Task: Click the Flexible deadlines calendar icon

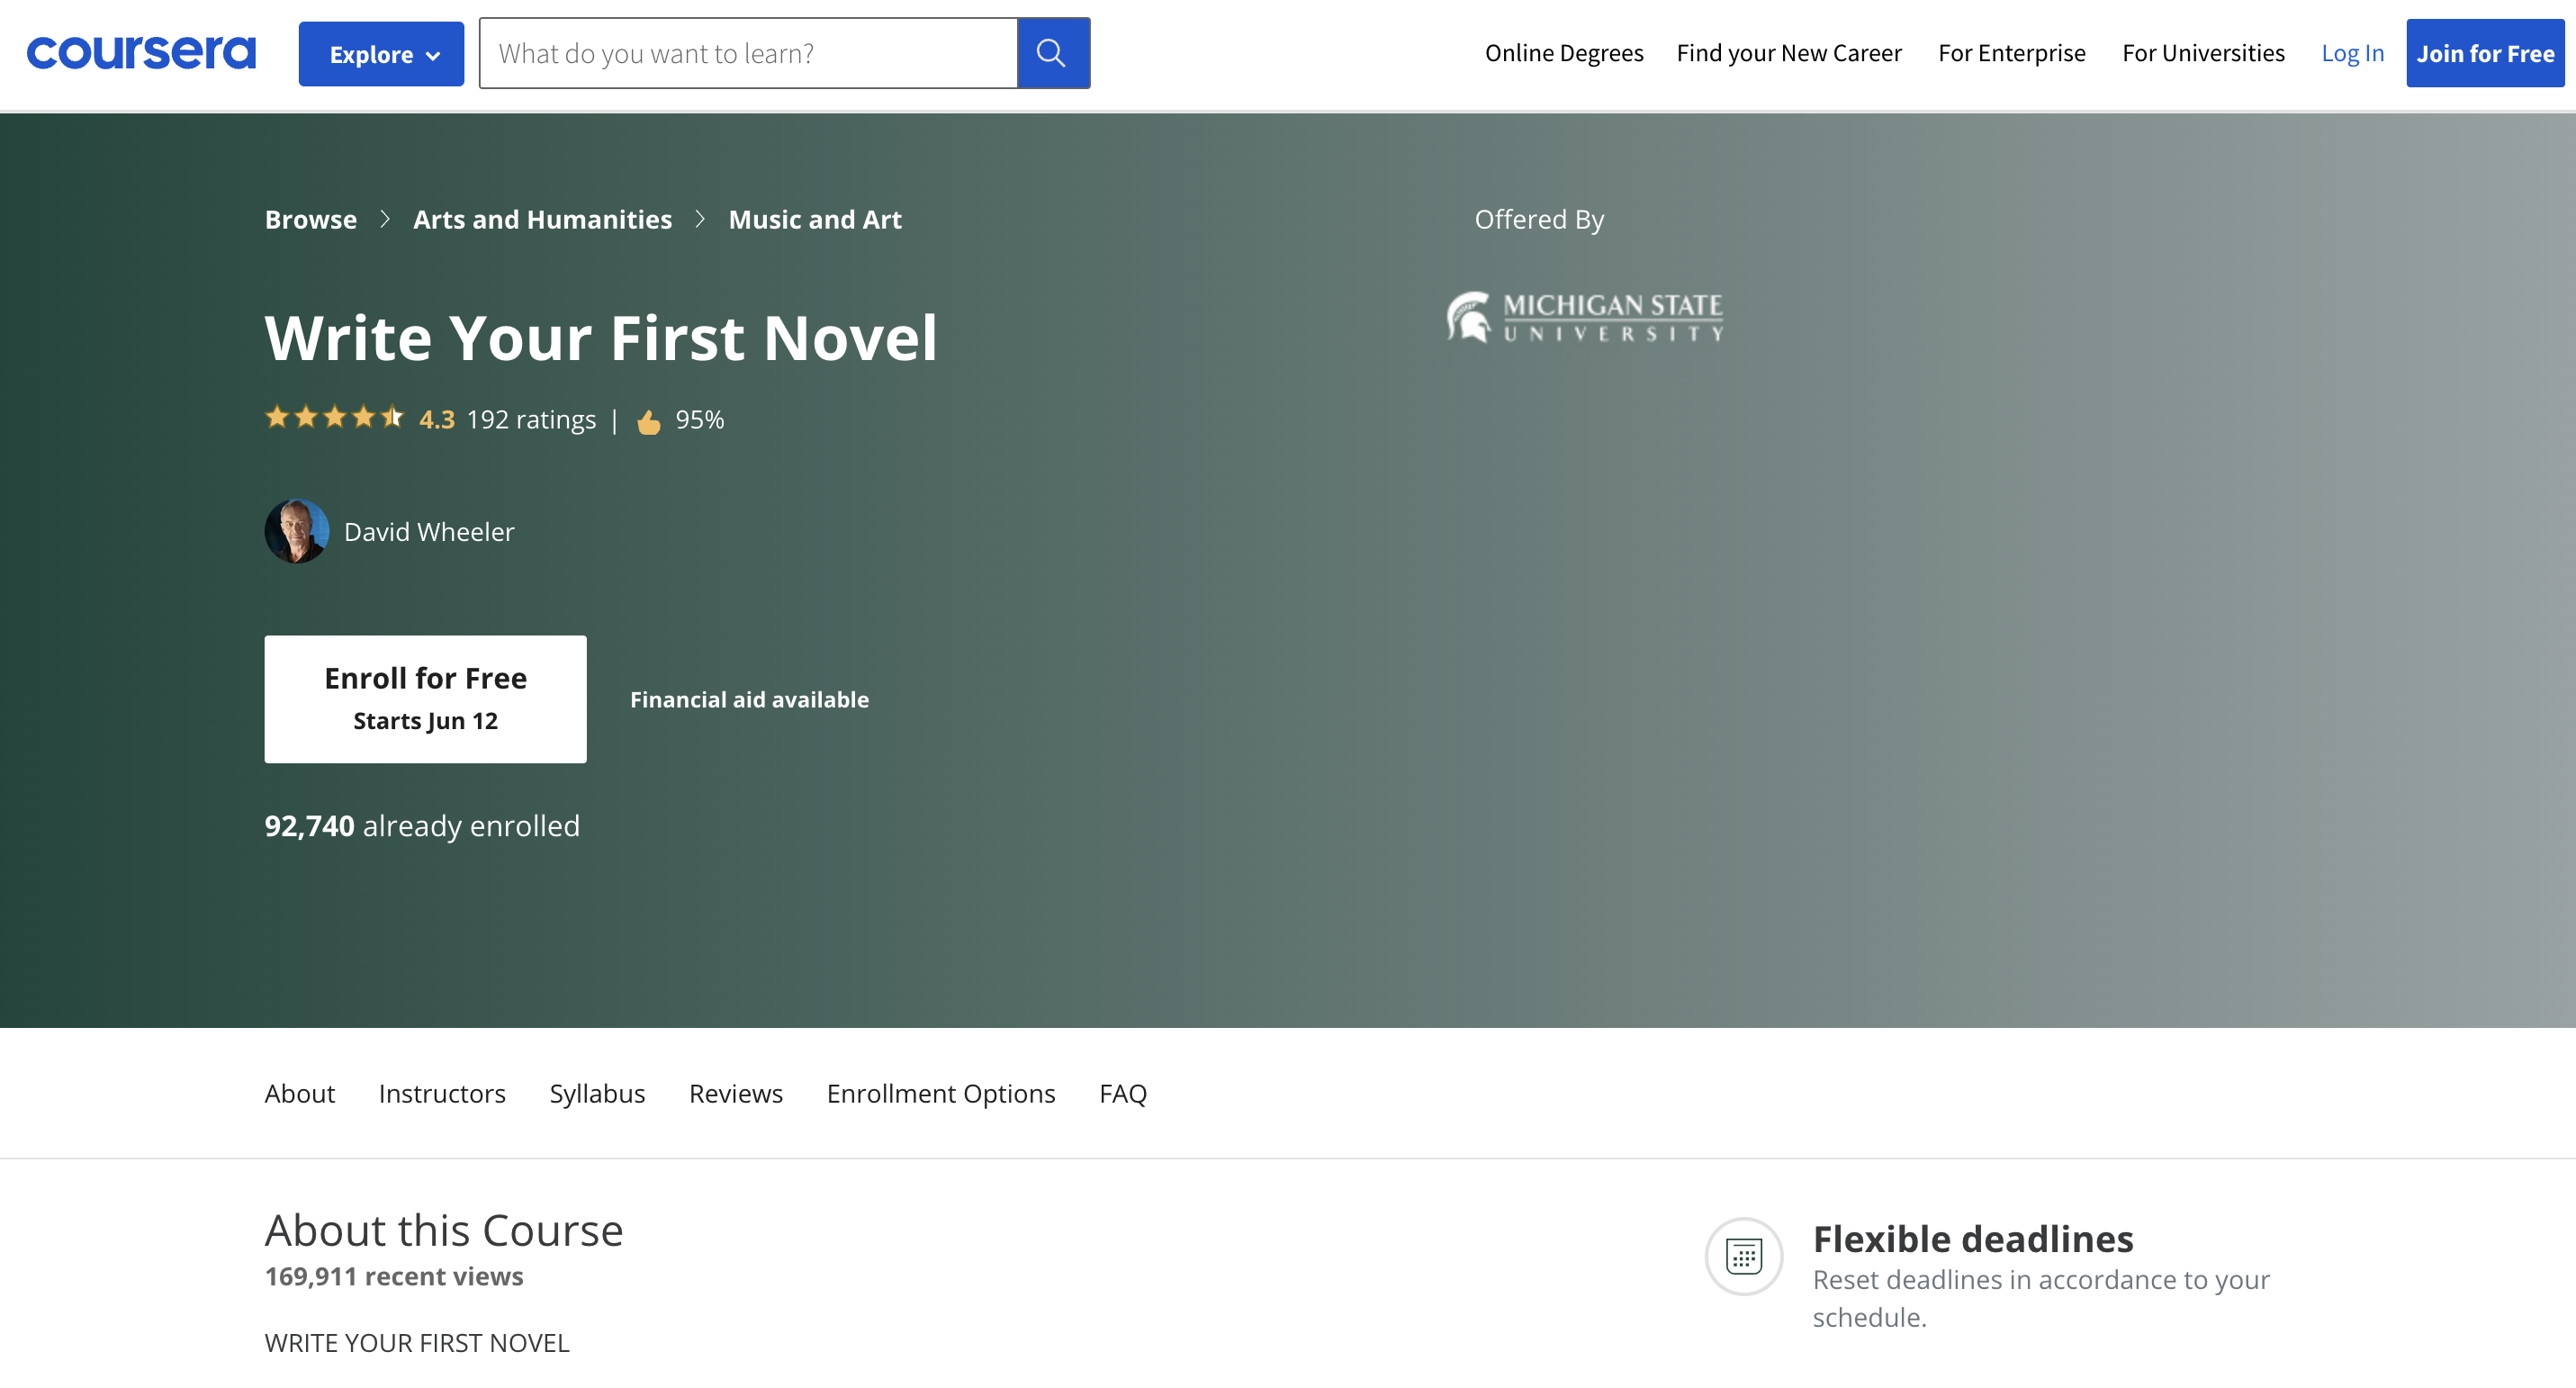Action: 1743,1256
